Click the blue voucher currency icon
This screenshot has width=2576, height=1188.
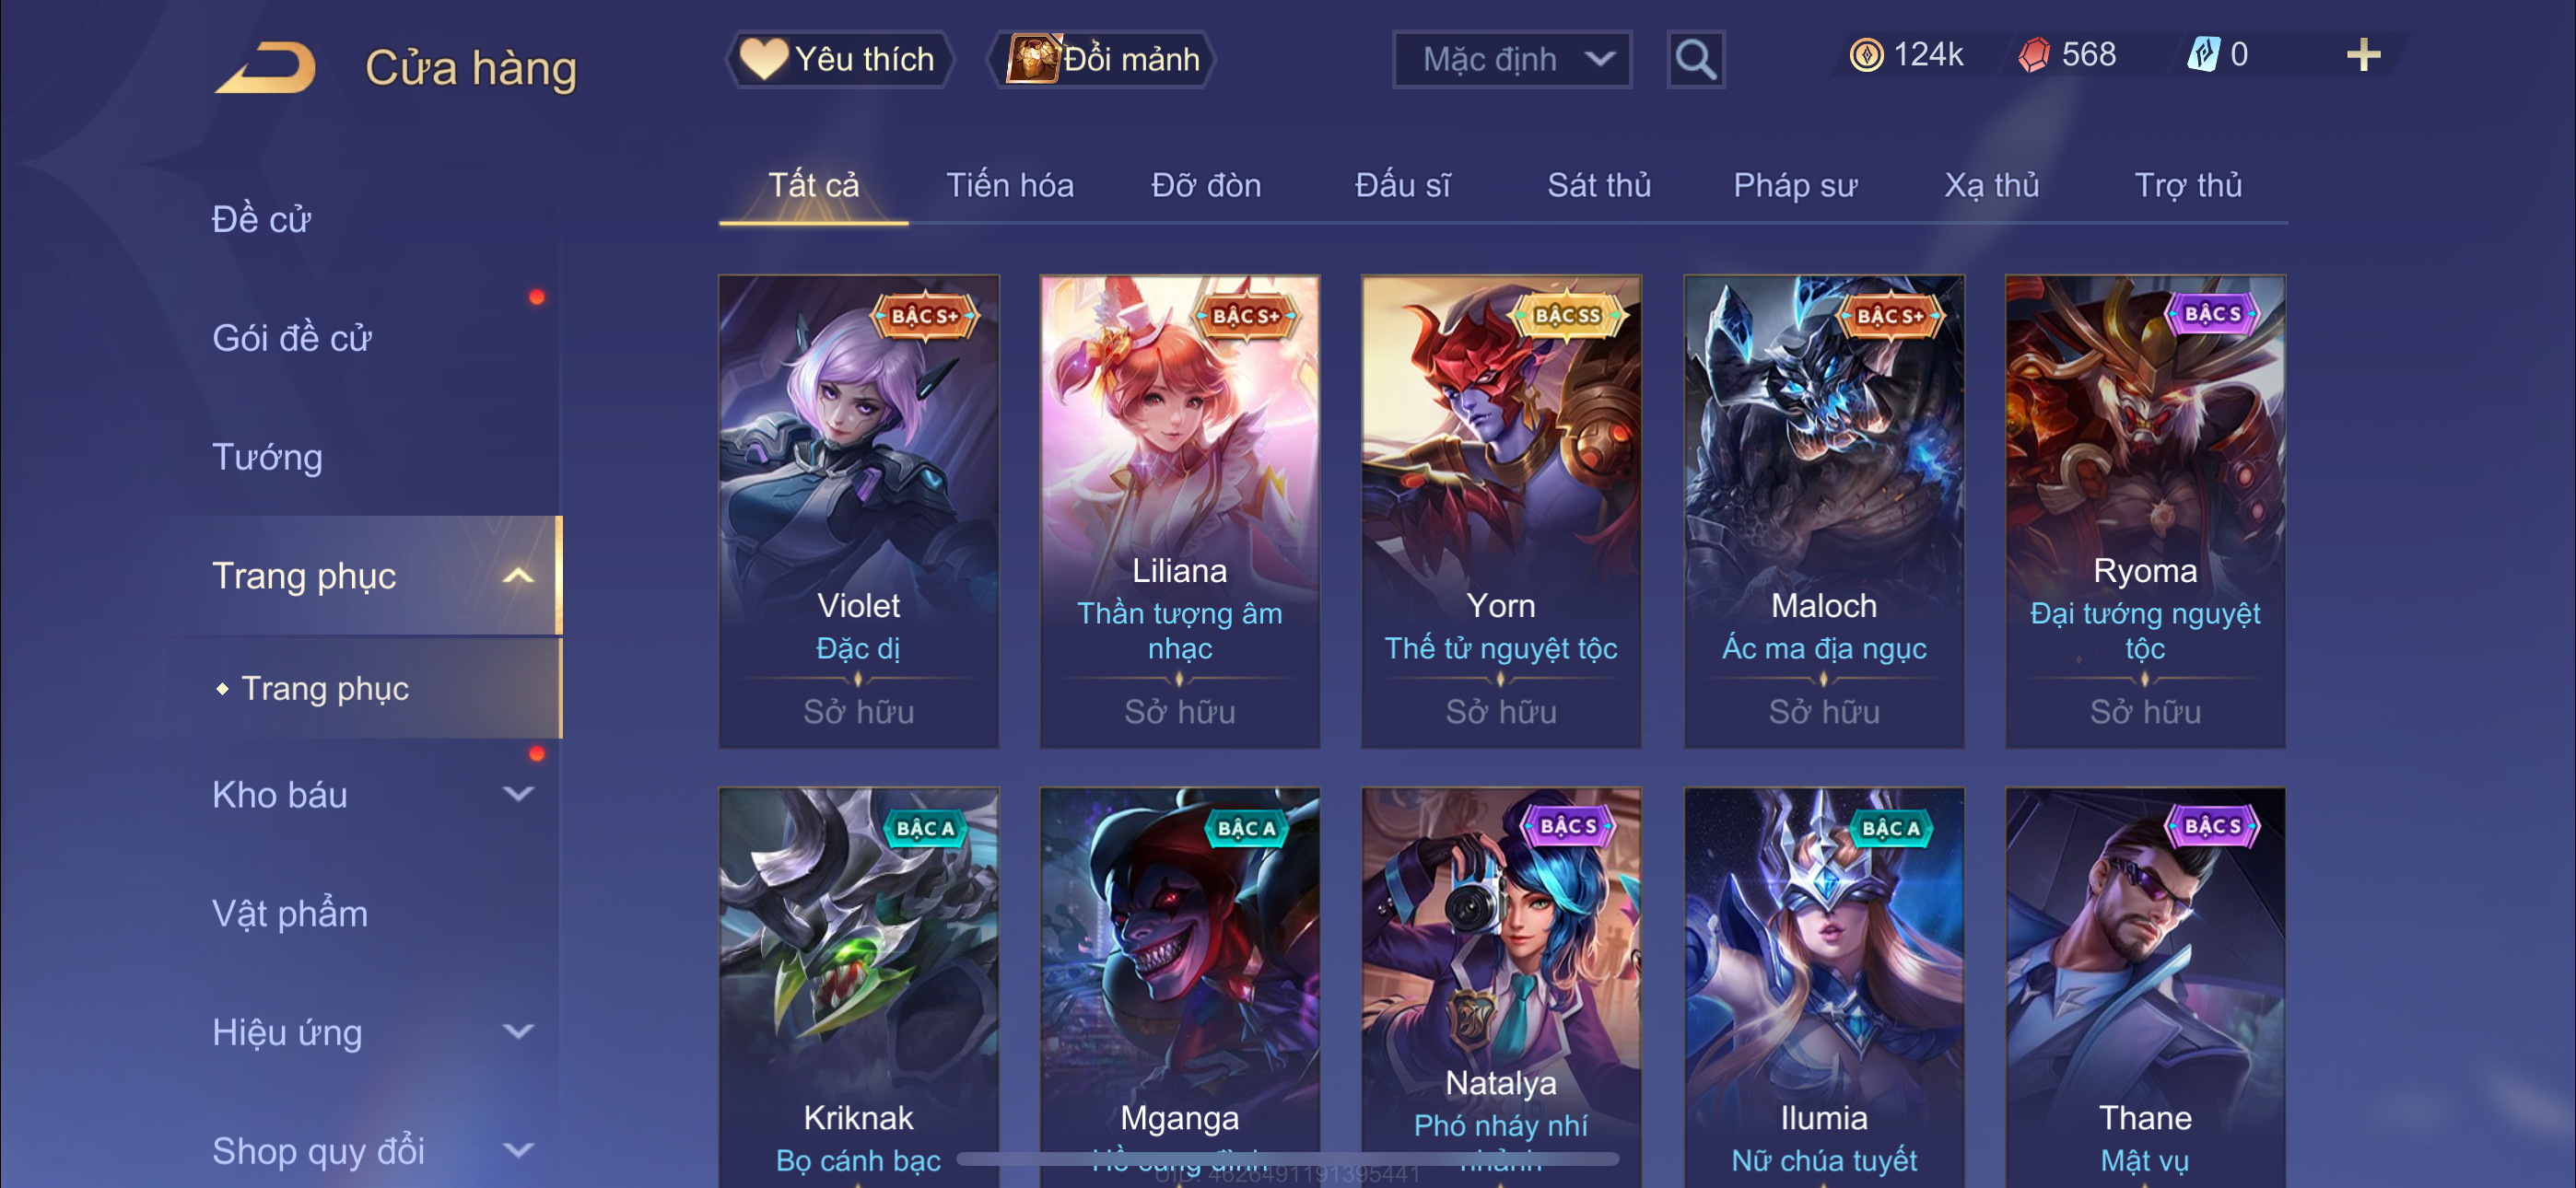(2203, 55)
